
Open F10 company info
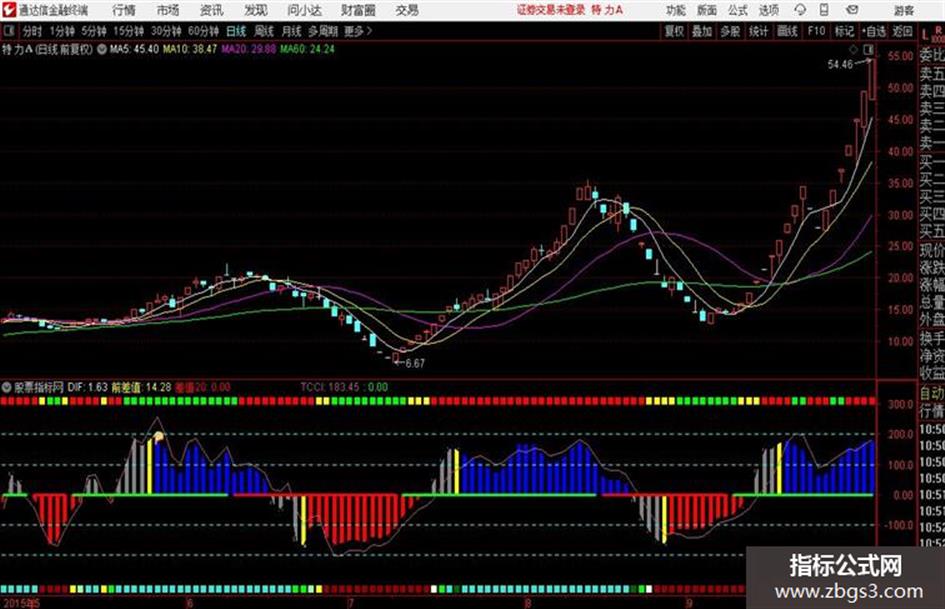816,31
